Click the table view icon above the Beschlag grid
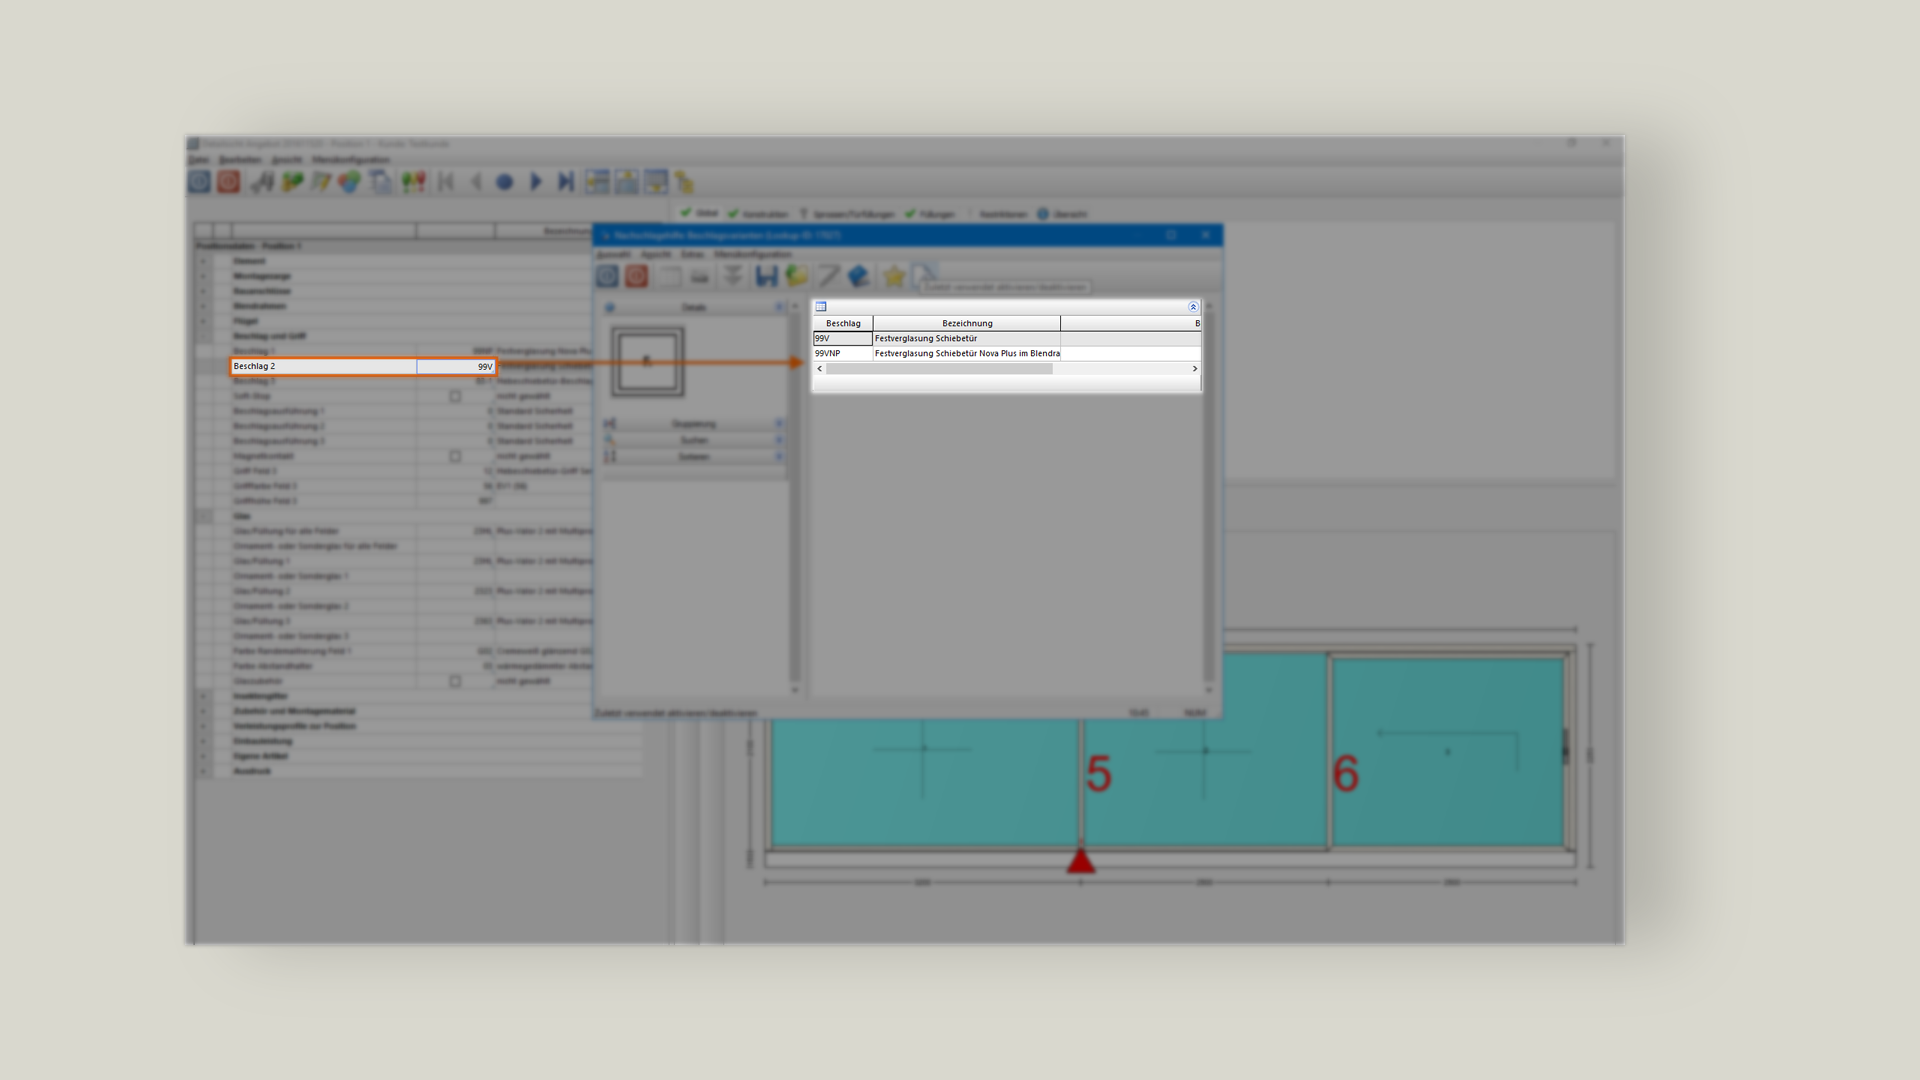 821,307
